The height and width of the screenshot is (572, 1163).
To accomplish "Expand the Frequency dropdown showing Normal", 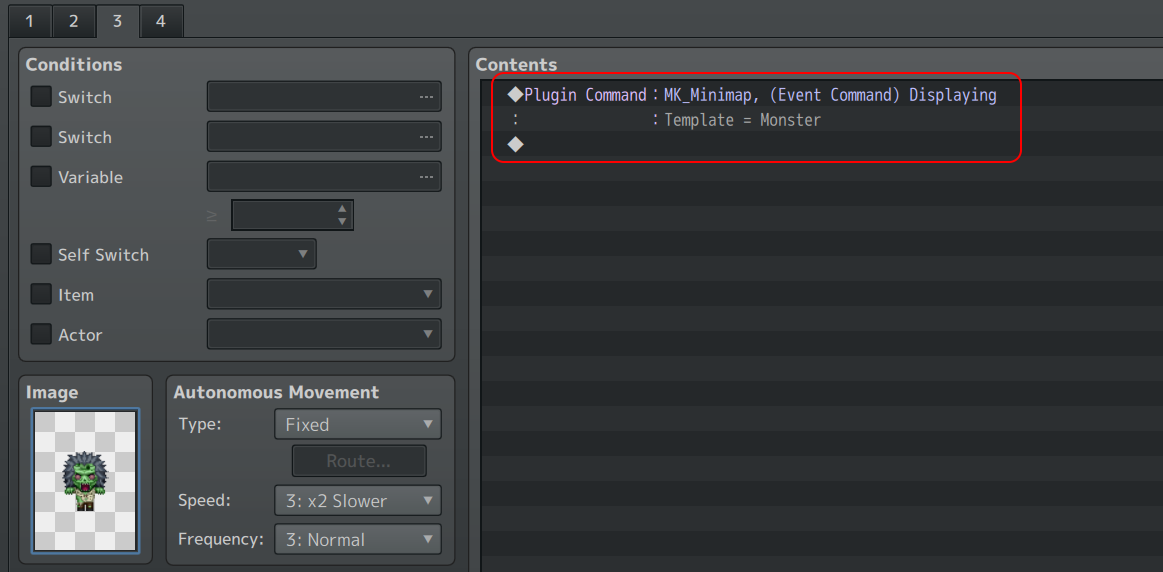I will 358,539.
